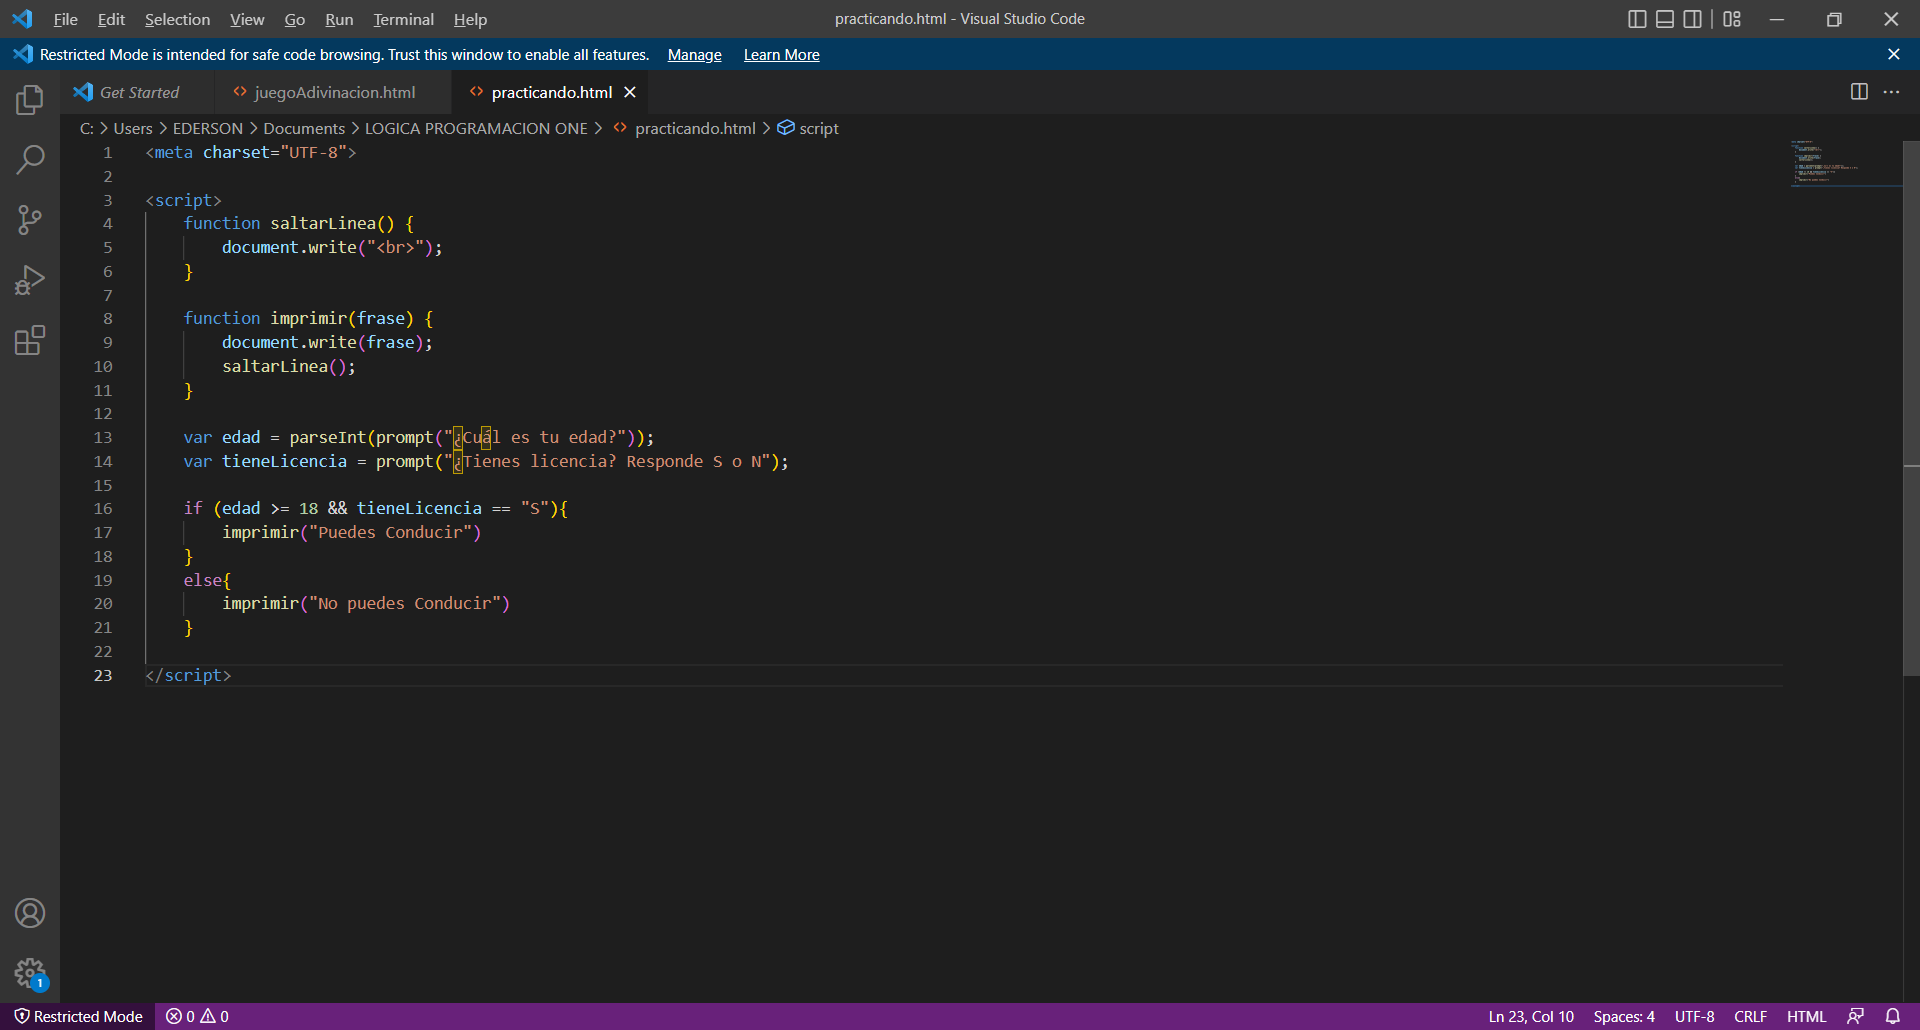Expand the LOGICA PROGRAMACION ONE breadcrumb
The width and height of the screenshot is (1920, 1030).
point(476,128)
